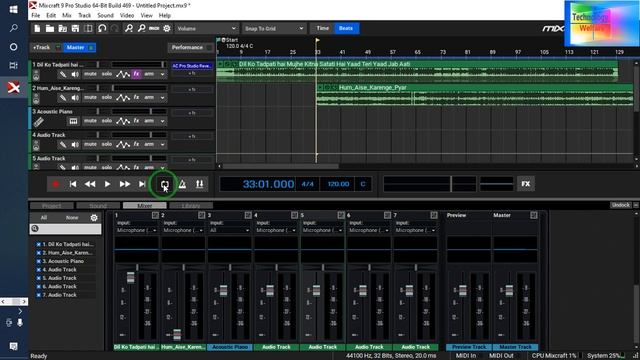
Task: Switch to the Project tab
Action: [52, 206]
